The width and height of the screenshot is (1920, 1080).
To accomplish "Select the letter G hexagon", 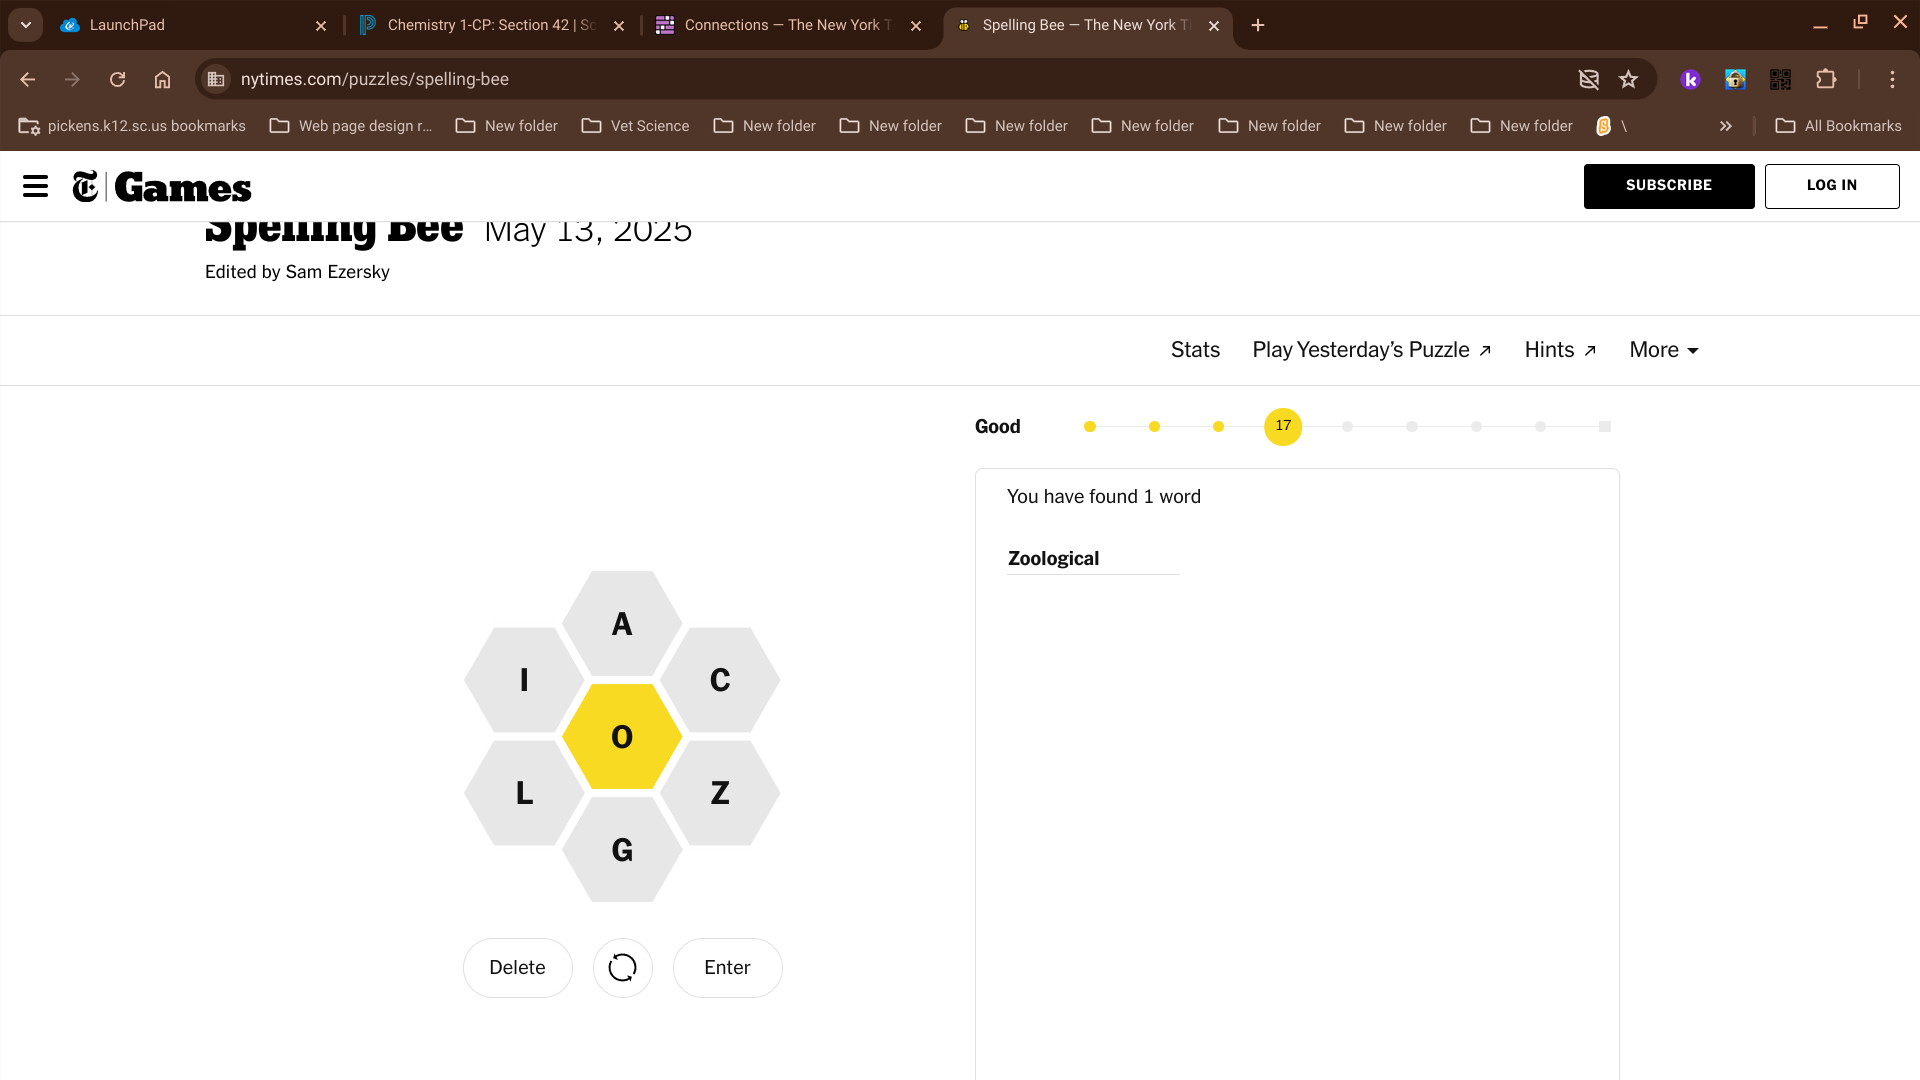I will [x=622, y=850].
